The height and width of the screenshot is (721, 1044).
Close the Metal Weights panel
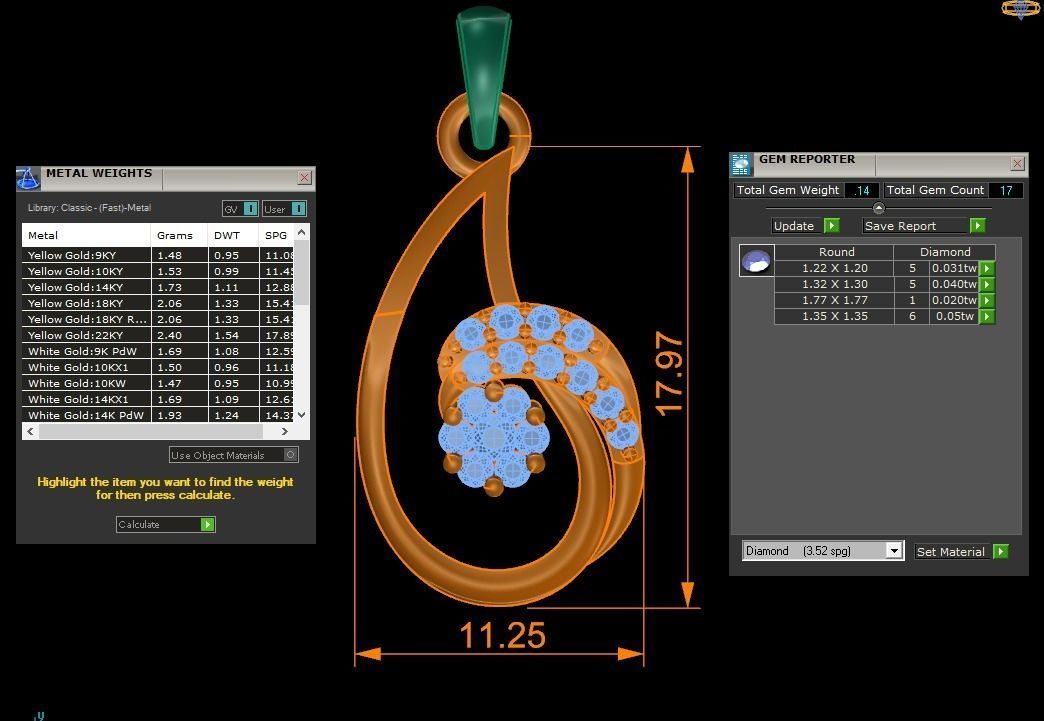304,177
